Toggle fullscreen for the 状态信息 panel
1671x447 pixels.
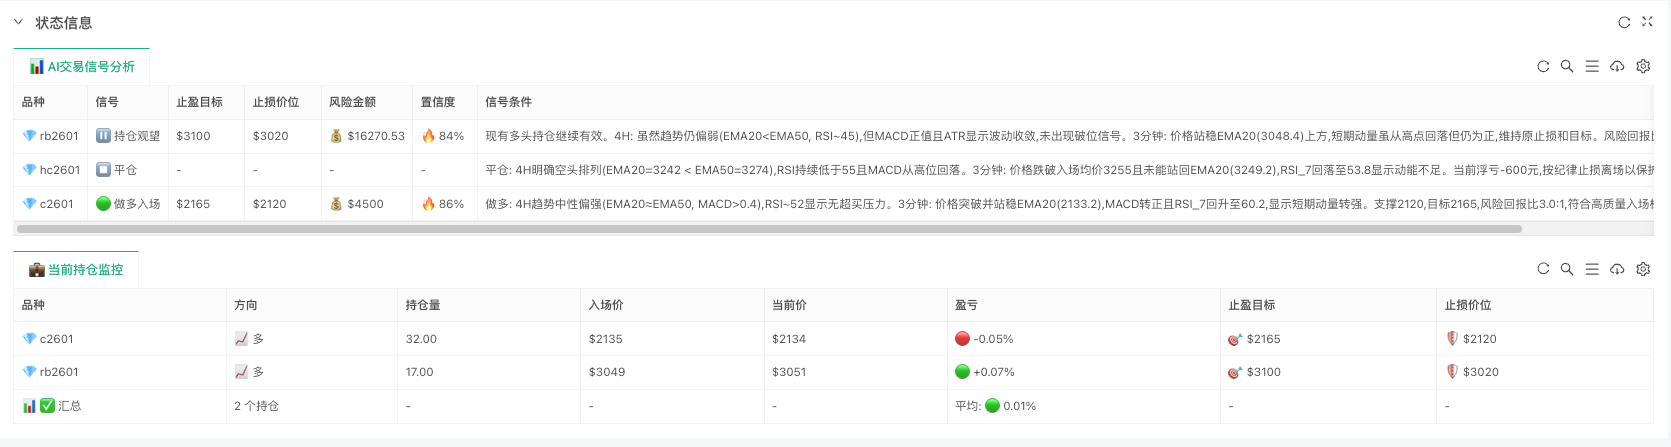[x=1647, y=22]
